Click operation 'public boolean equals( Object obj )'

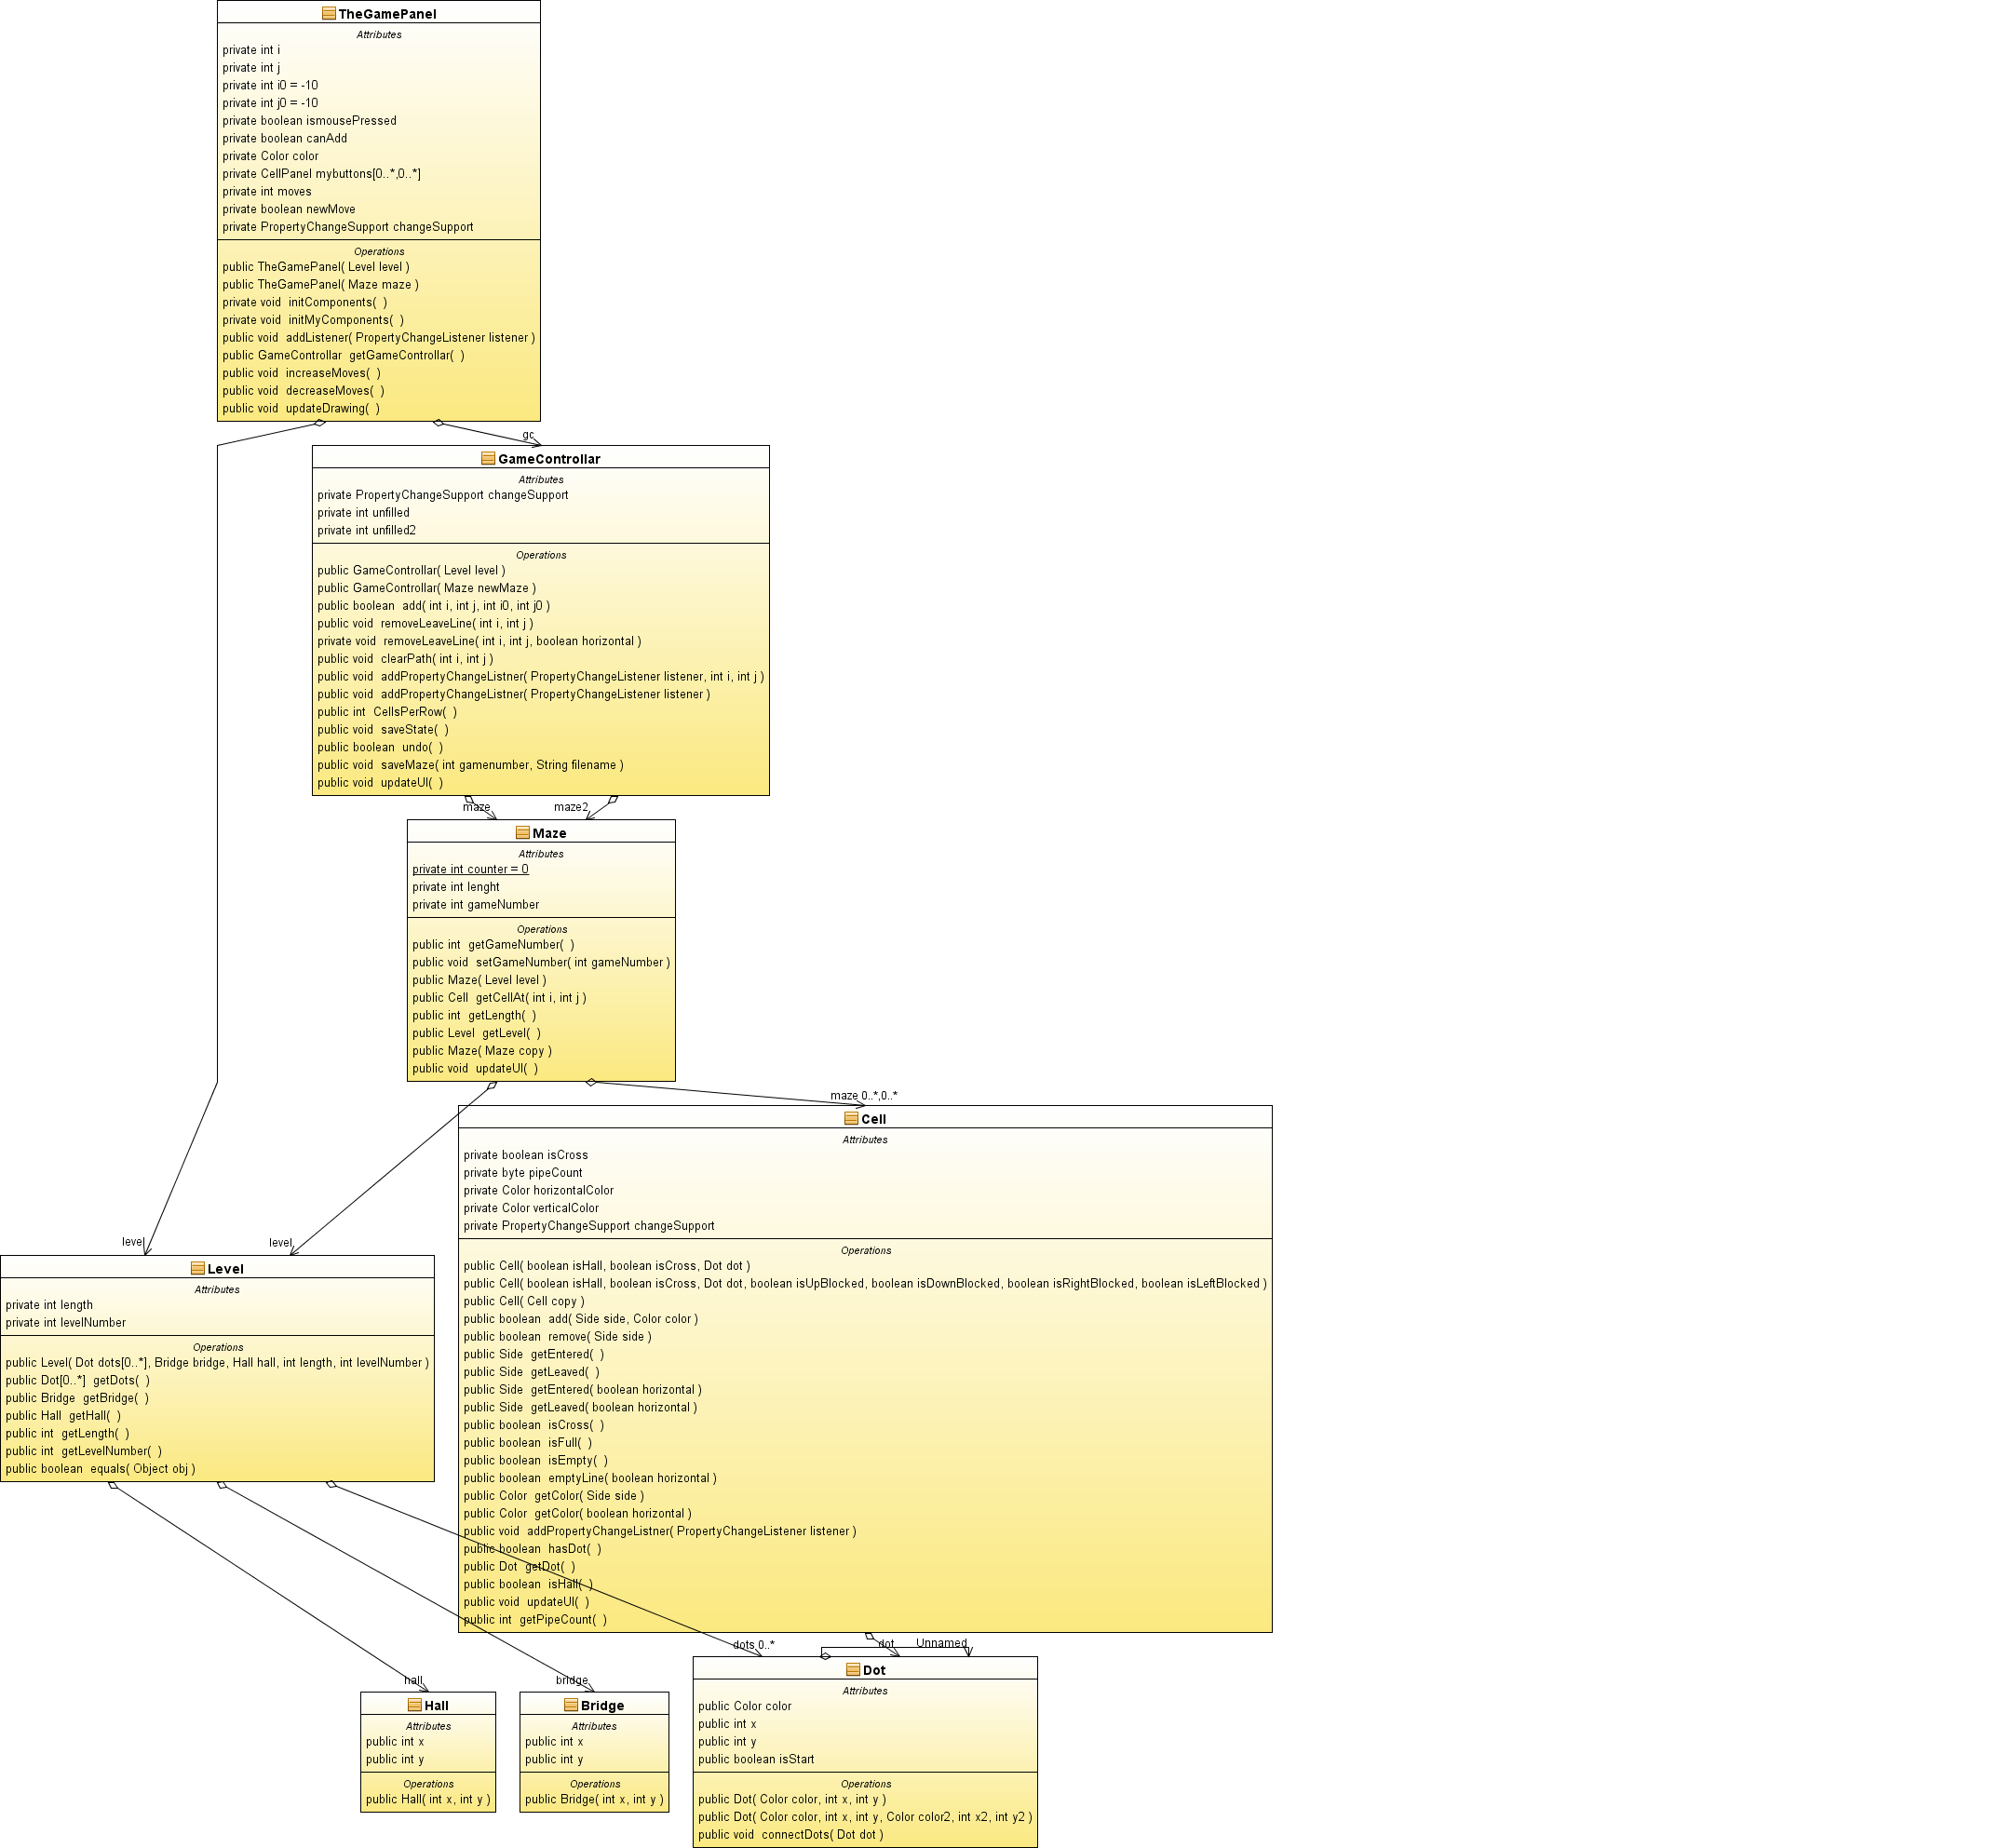click(100, 1470)
